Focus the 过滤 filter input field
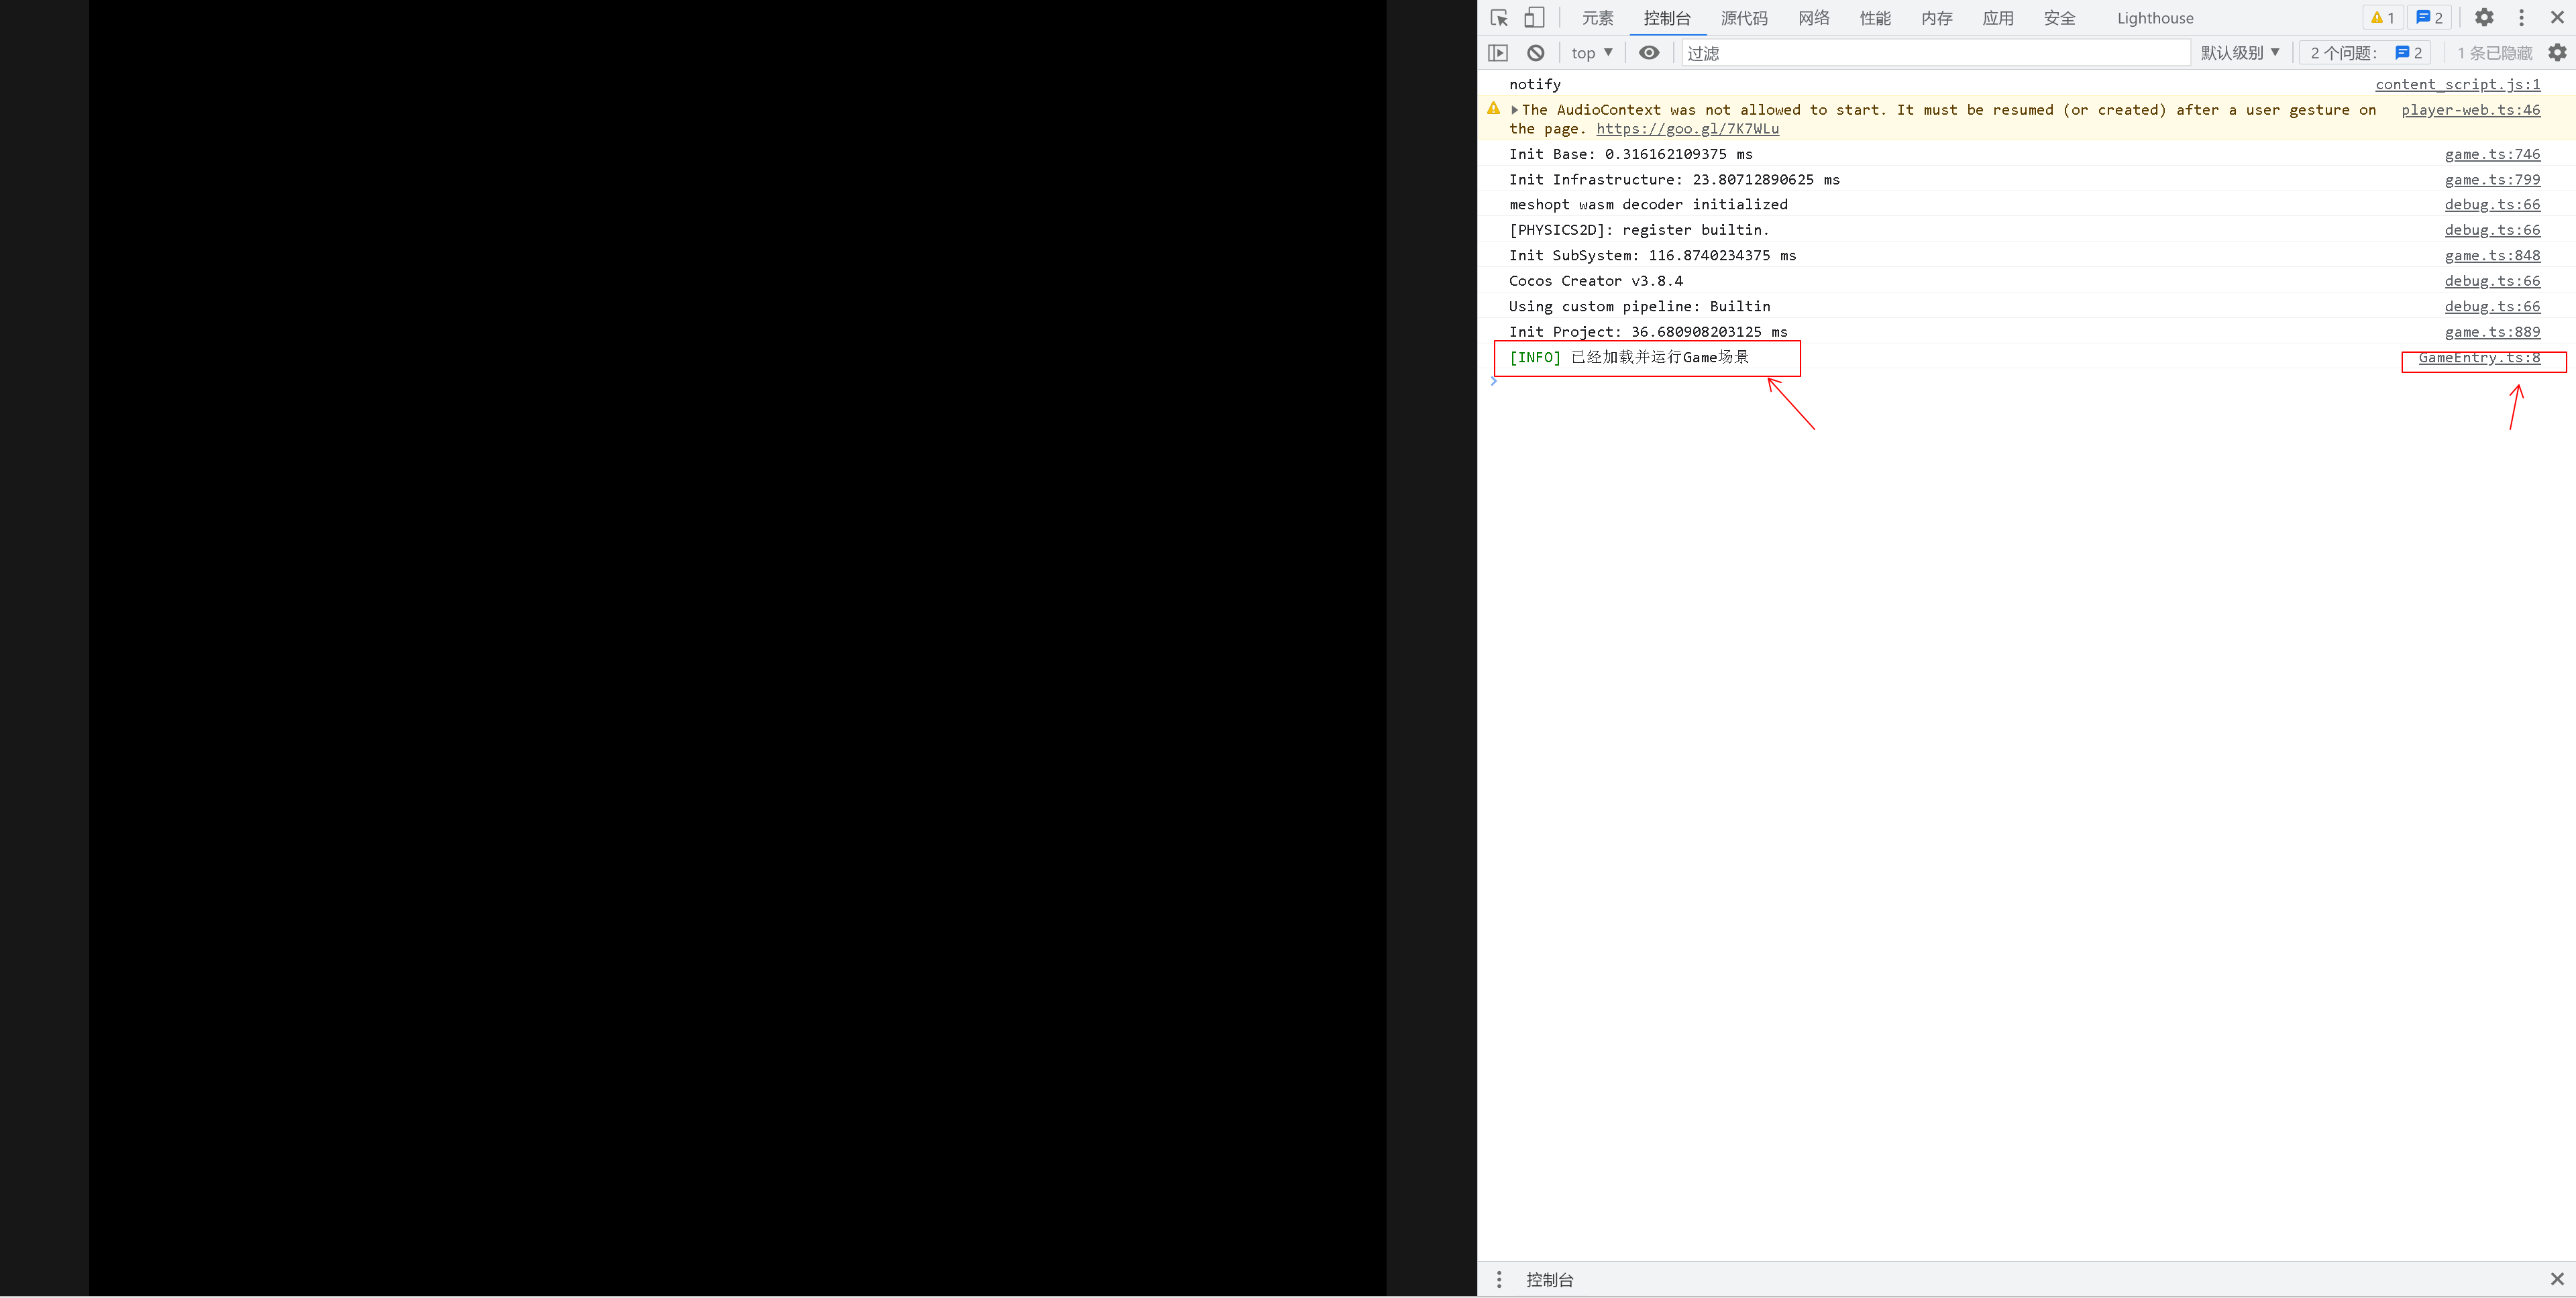The height and width of the screenshot is (1298, 2576). (x=1936, y=53)
